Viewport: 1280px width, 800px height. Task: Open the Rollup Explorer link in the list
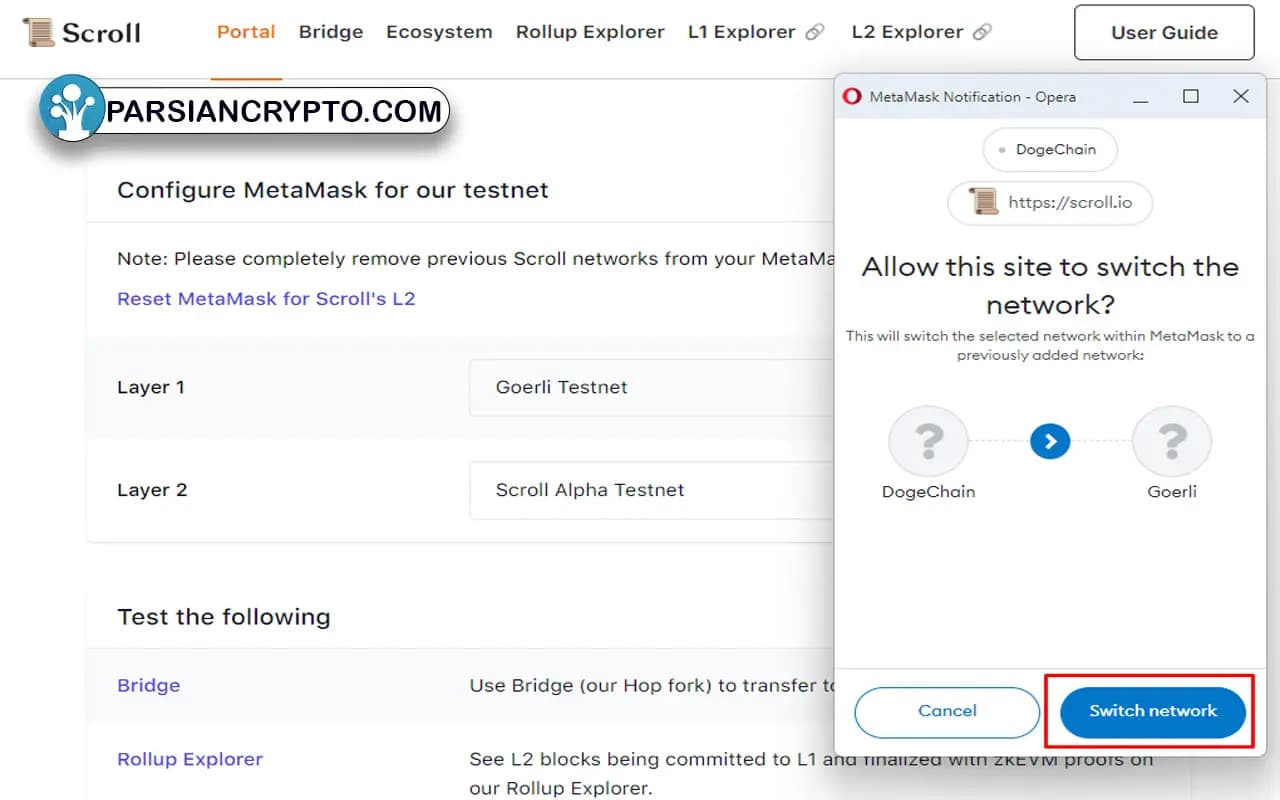coord(190,759)
